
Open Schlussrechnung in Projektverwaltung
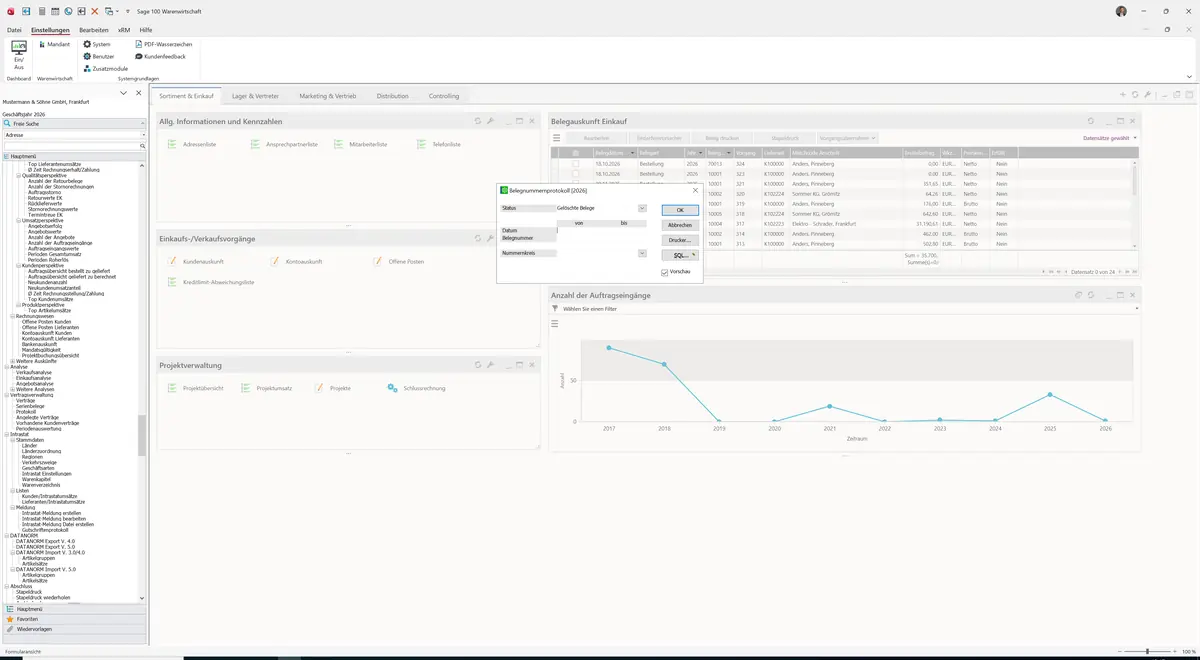pos(417,388)
